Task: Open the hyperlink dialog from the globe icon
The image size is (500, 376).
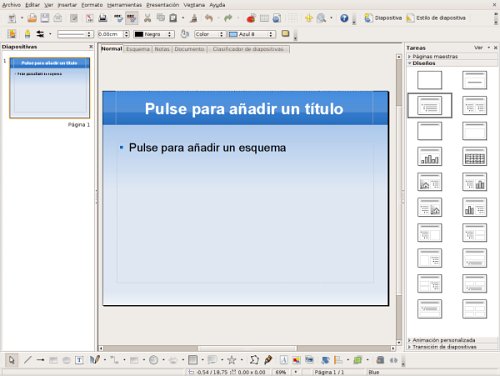Action: click(x=277, y=18)
